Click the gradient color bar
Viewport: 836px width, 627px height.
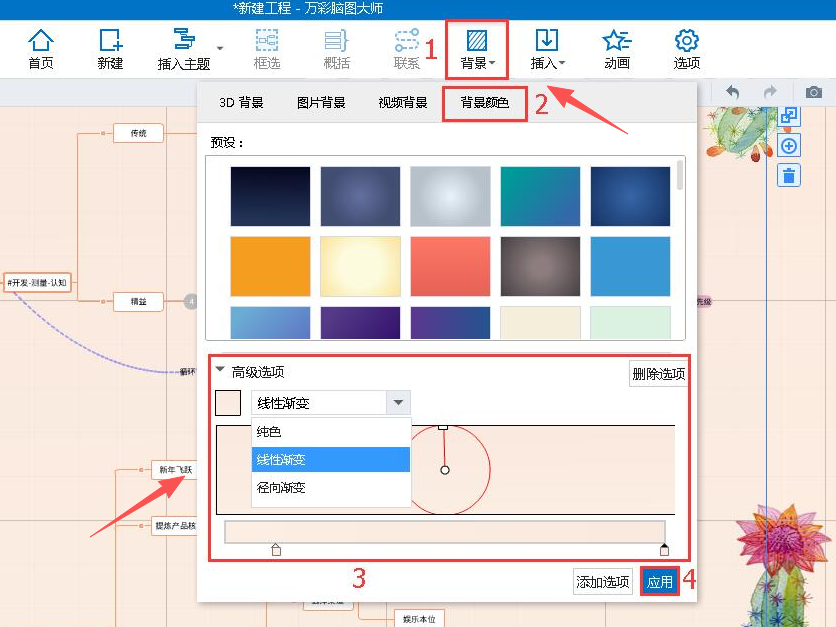(445, 532)
